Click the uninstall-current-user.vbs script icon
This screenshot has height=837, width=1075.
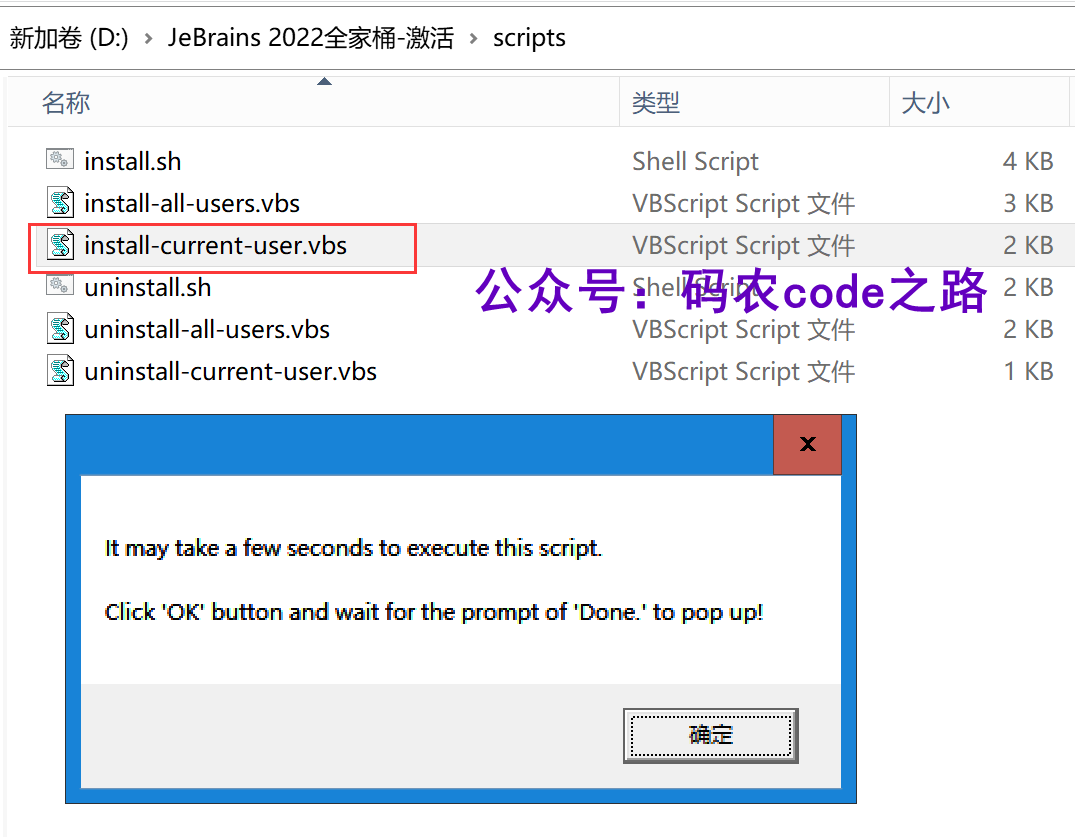pyautogui.click(x=60, y=371)
